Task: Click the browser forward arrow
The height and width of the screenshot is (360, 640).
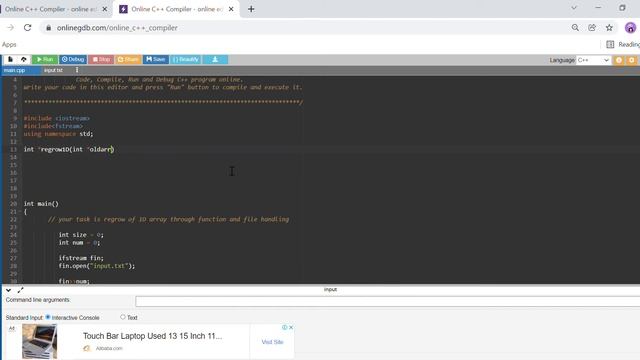Action: [11, 28]
